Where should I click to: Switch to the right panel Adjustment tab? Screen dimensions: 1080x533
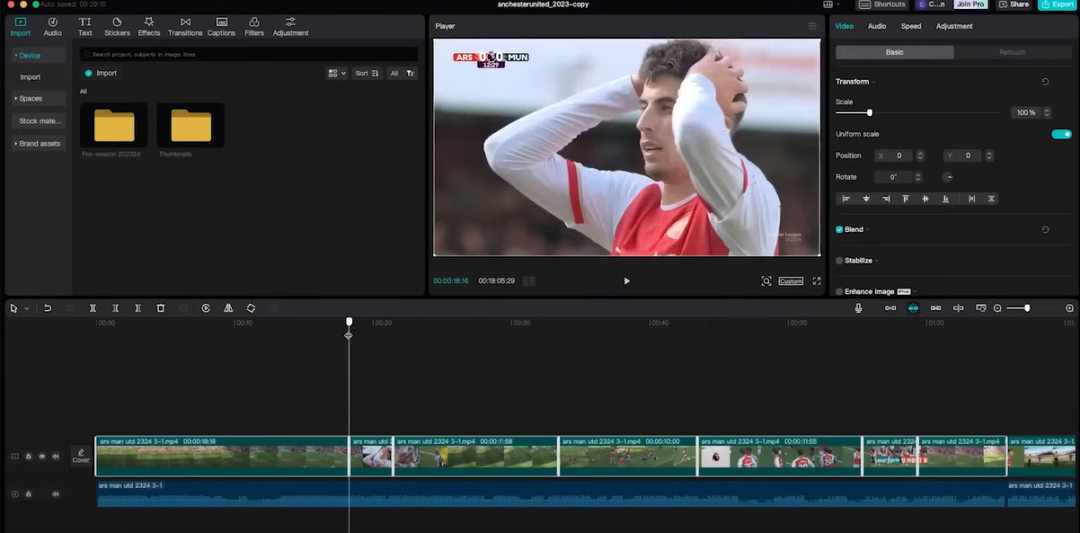pyautogui.click(x=955, y=26)
